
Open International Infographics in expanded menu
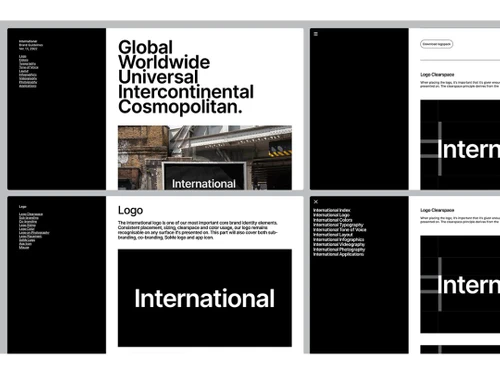[339, 240]
